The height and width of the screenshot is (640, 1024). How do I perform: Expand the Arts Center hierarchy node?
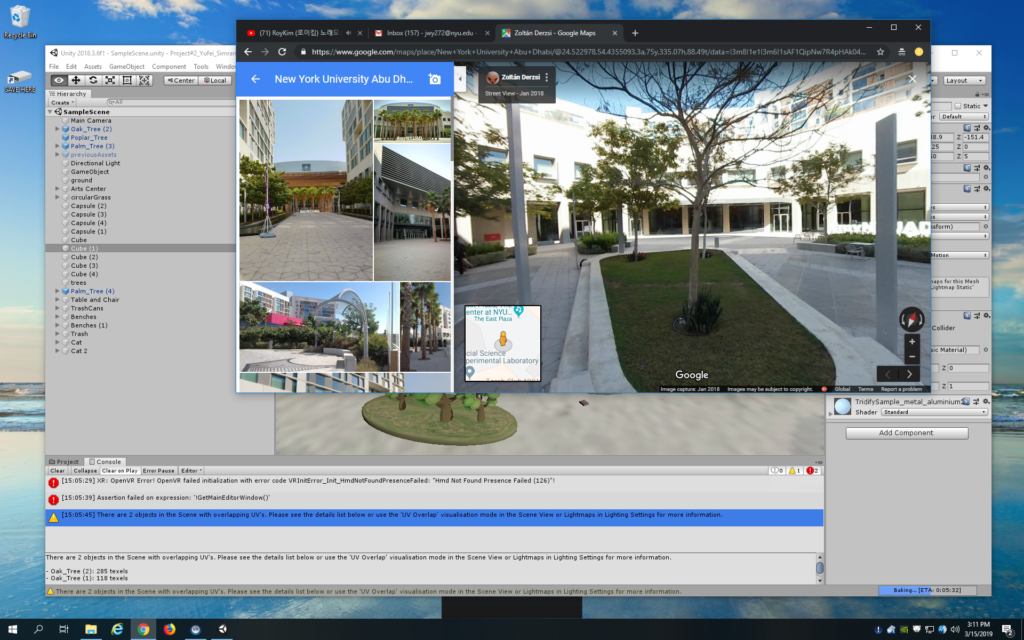click(x=57, y=189)
